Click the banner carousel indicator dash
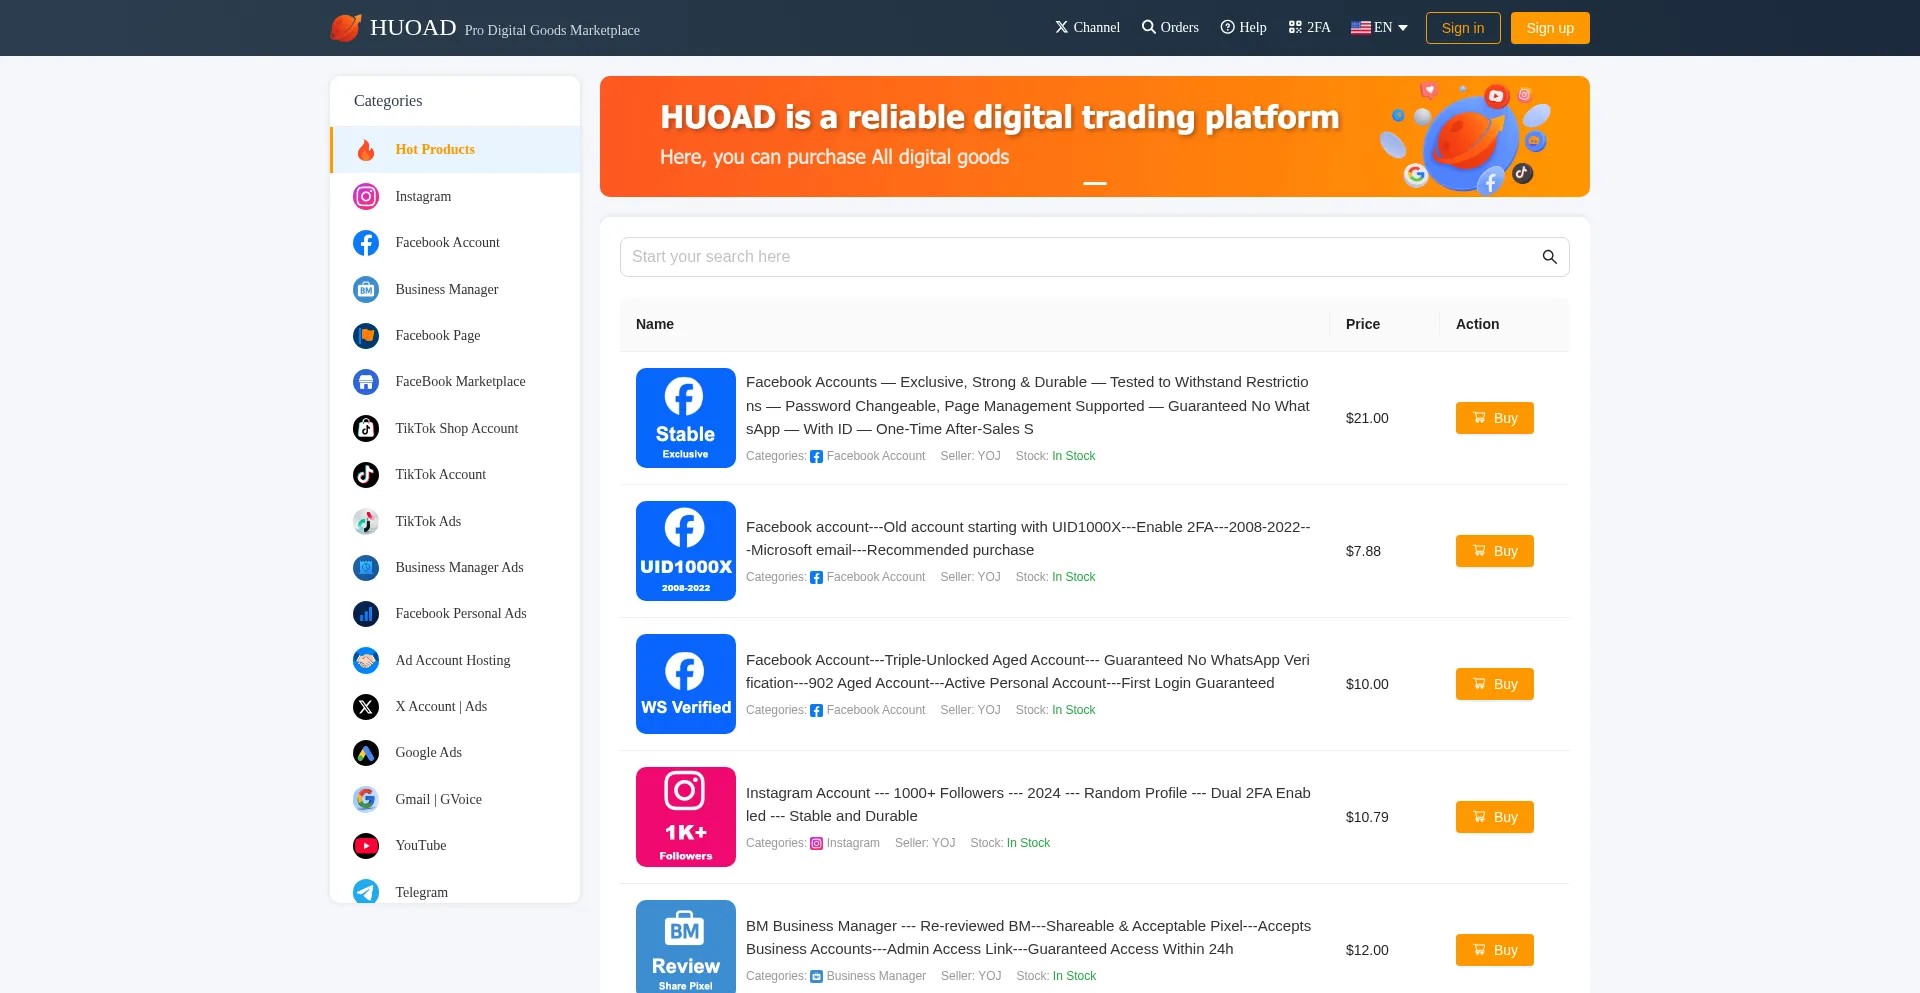This screenshot has width=1920, height=993. [1095, 184]
